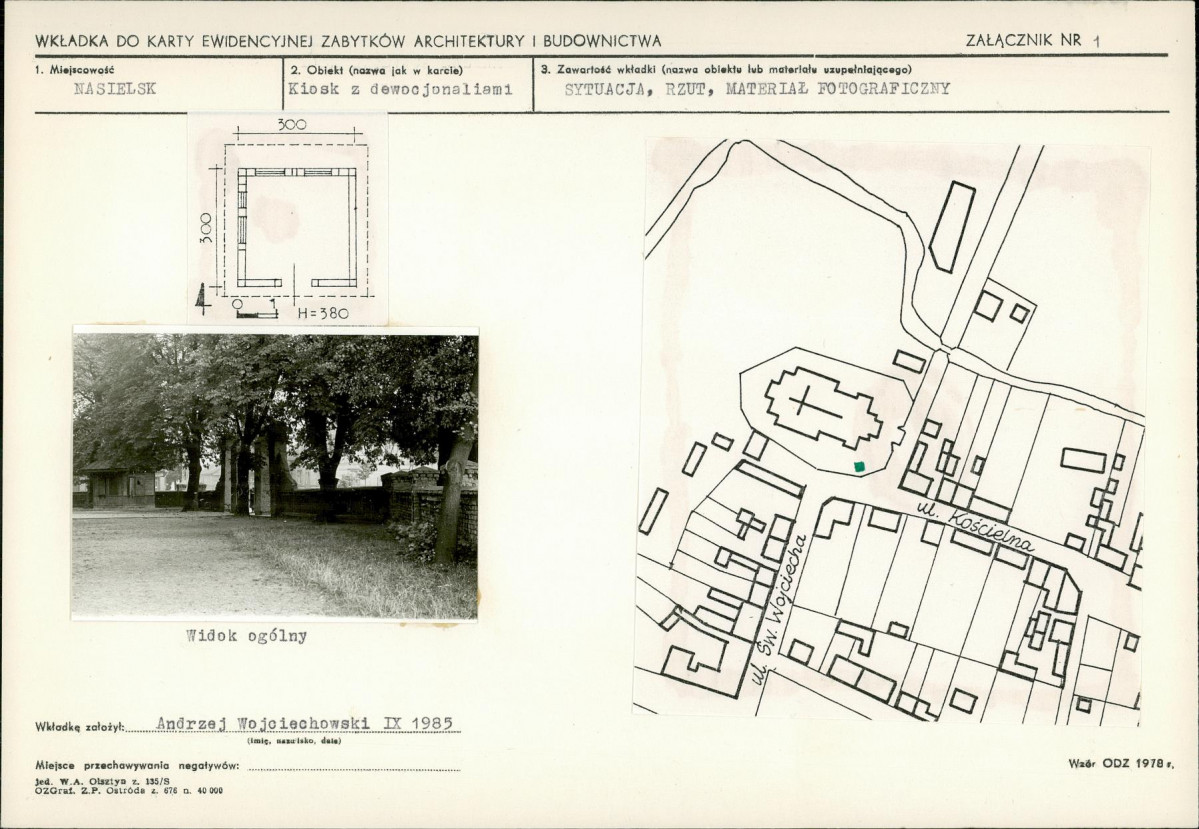
Task: Click the street label 'ul. Św. Wojciecha'
Action: (778, 609)
